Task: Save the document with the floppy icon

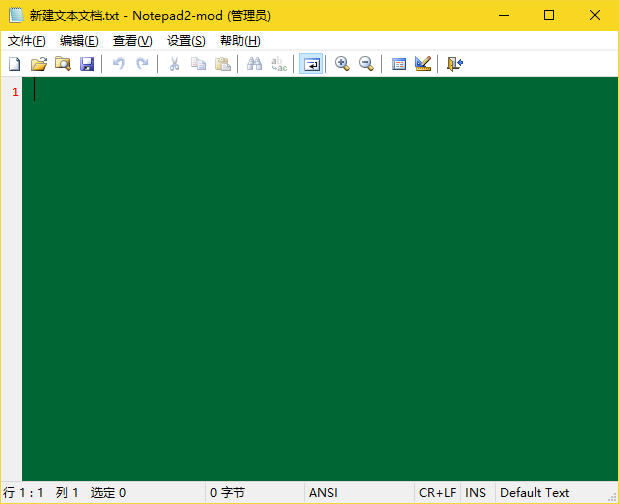Action: pyautogui.click(x=87, y=64)
